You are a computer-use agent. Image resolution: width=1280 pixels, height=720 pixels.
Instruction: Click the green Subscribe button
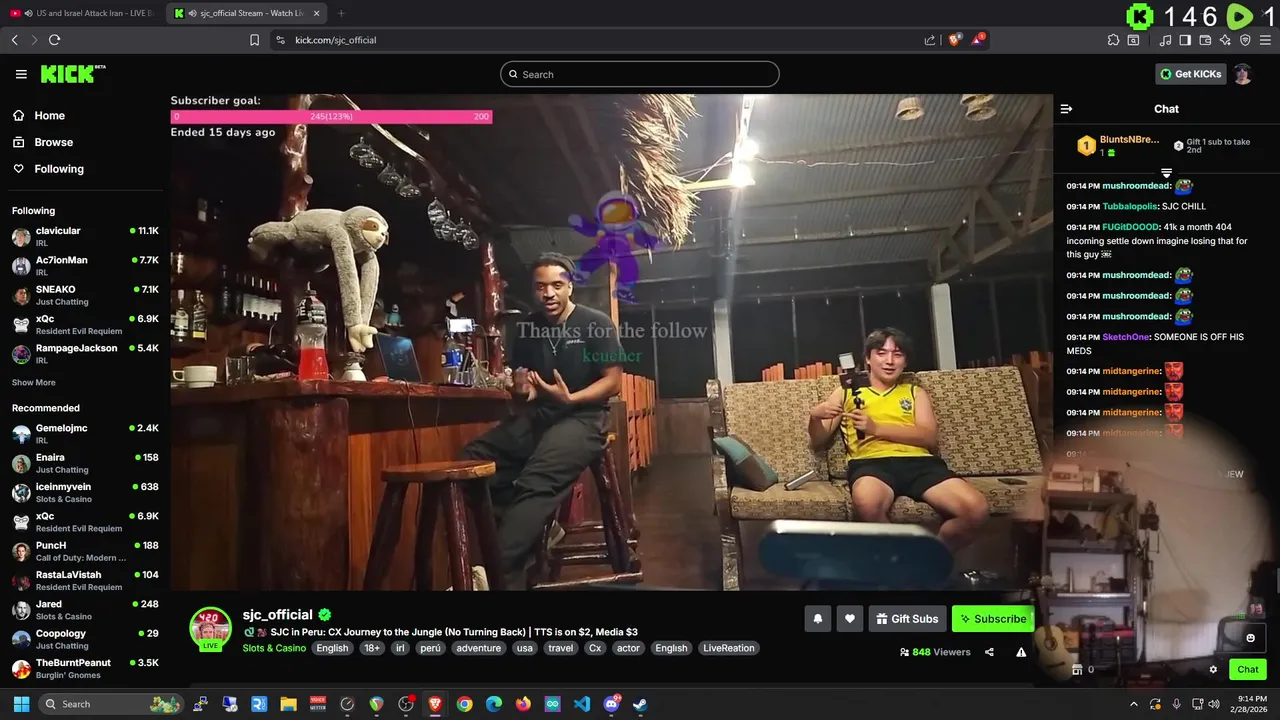coord(992,619)
